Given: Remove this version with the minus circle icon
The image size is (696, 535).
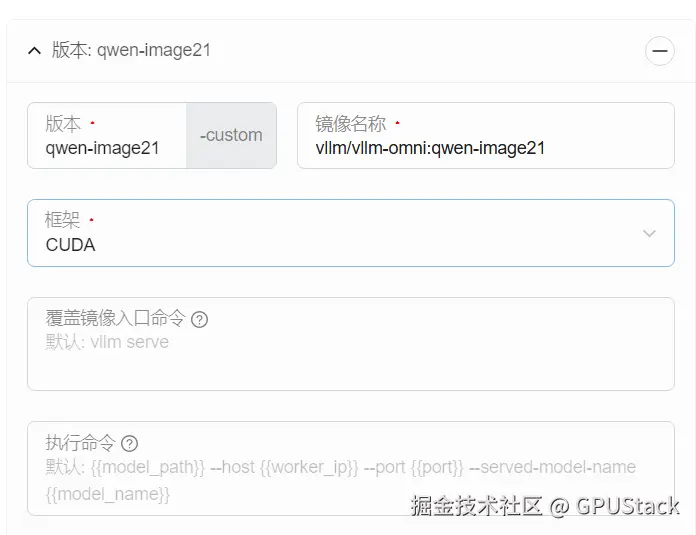Looking at the screenshot, I should click(x=660, y=51).
